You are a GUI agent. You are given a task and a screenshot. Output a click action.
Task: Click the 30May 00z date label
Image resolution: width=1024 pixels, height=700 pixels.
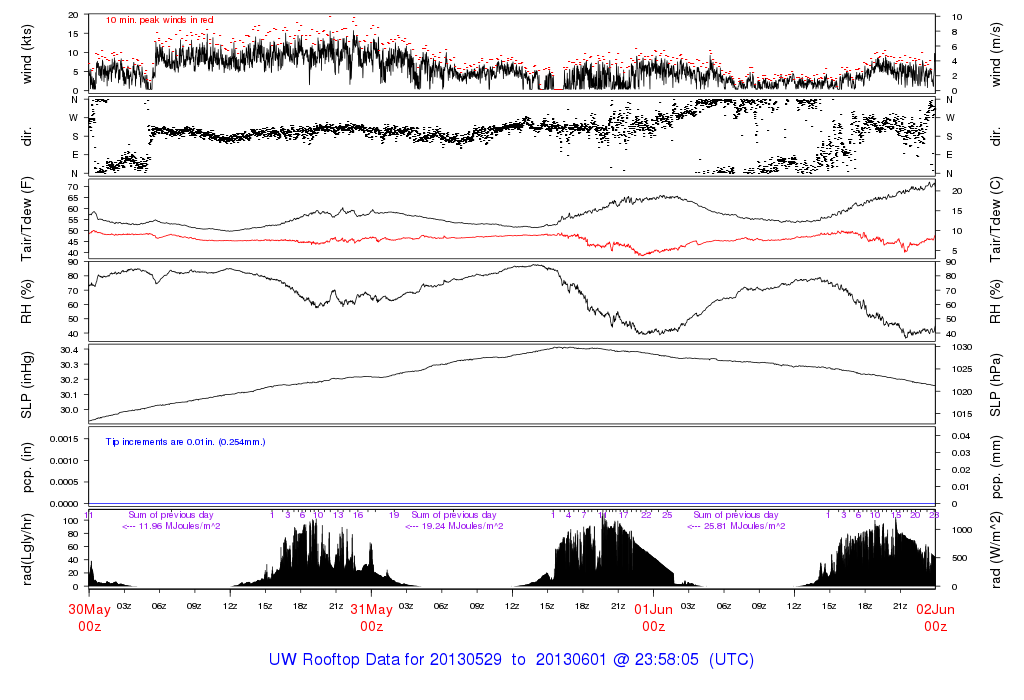tap(89, 617)
